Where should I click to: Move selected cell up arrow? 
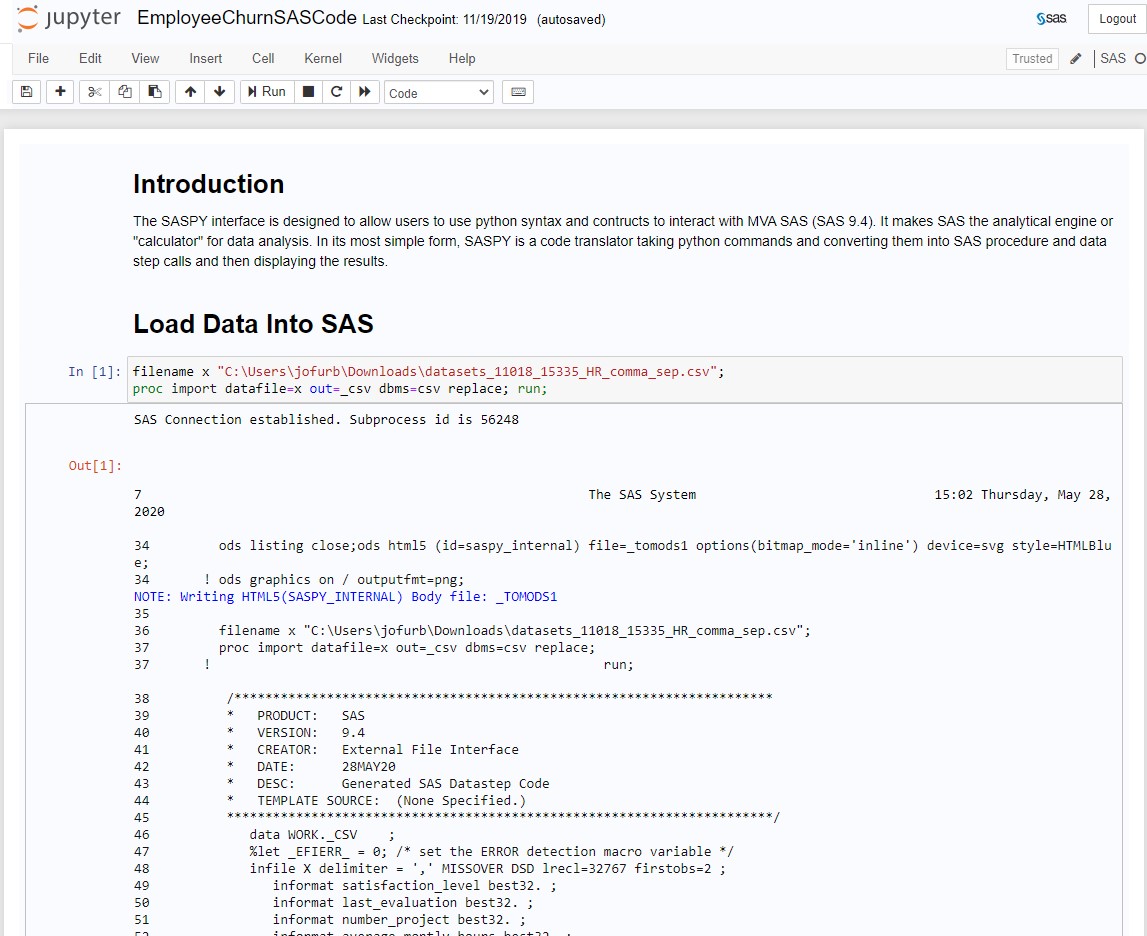(x=190, y=92)
